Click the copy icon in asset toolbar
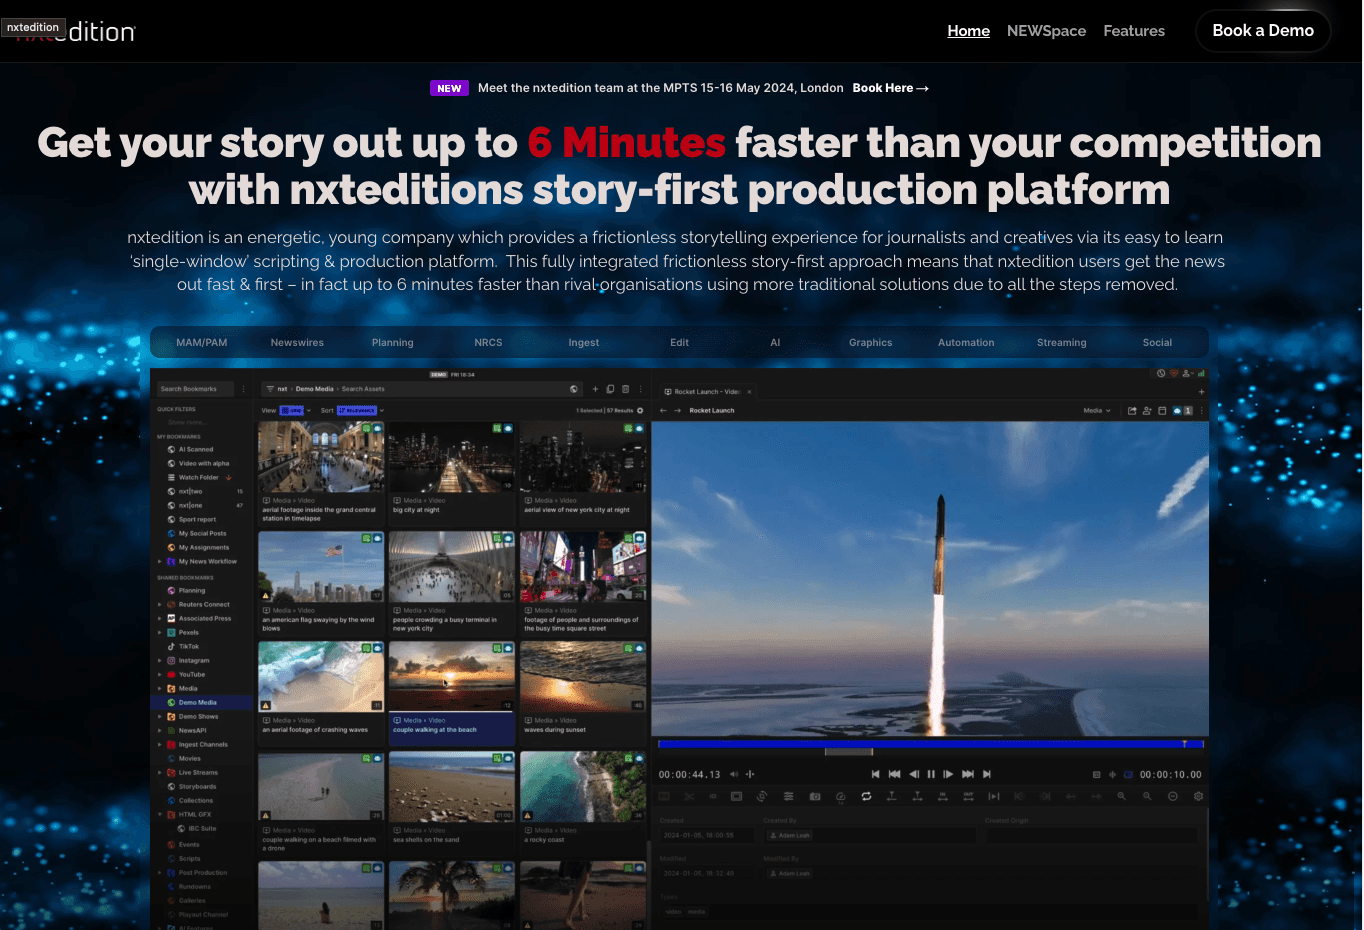The image size is (1364, 930). (610, 389)
